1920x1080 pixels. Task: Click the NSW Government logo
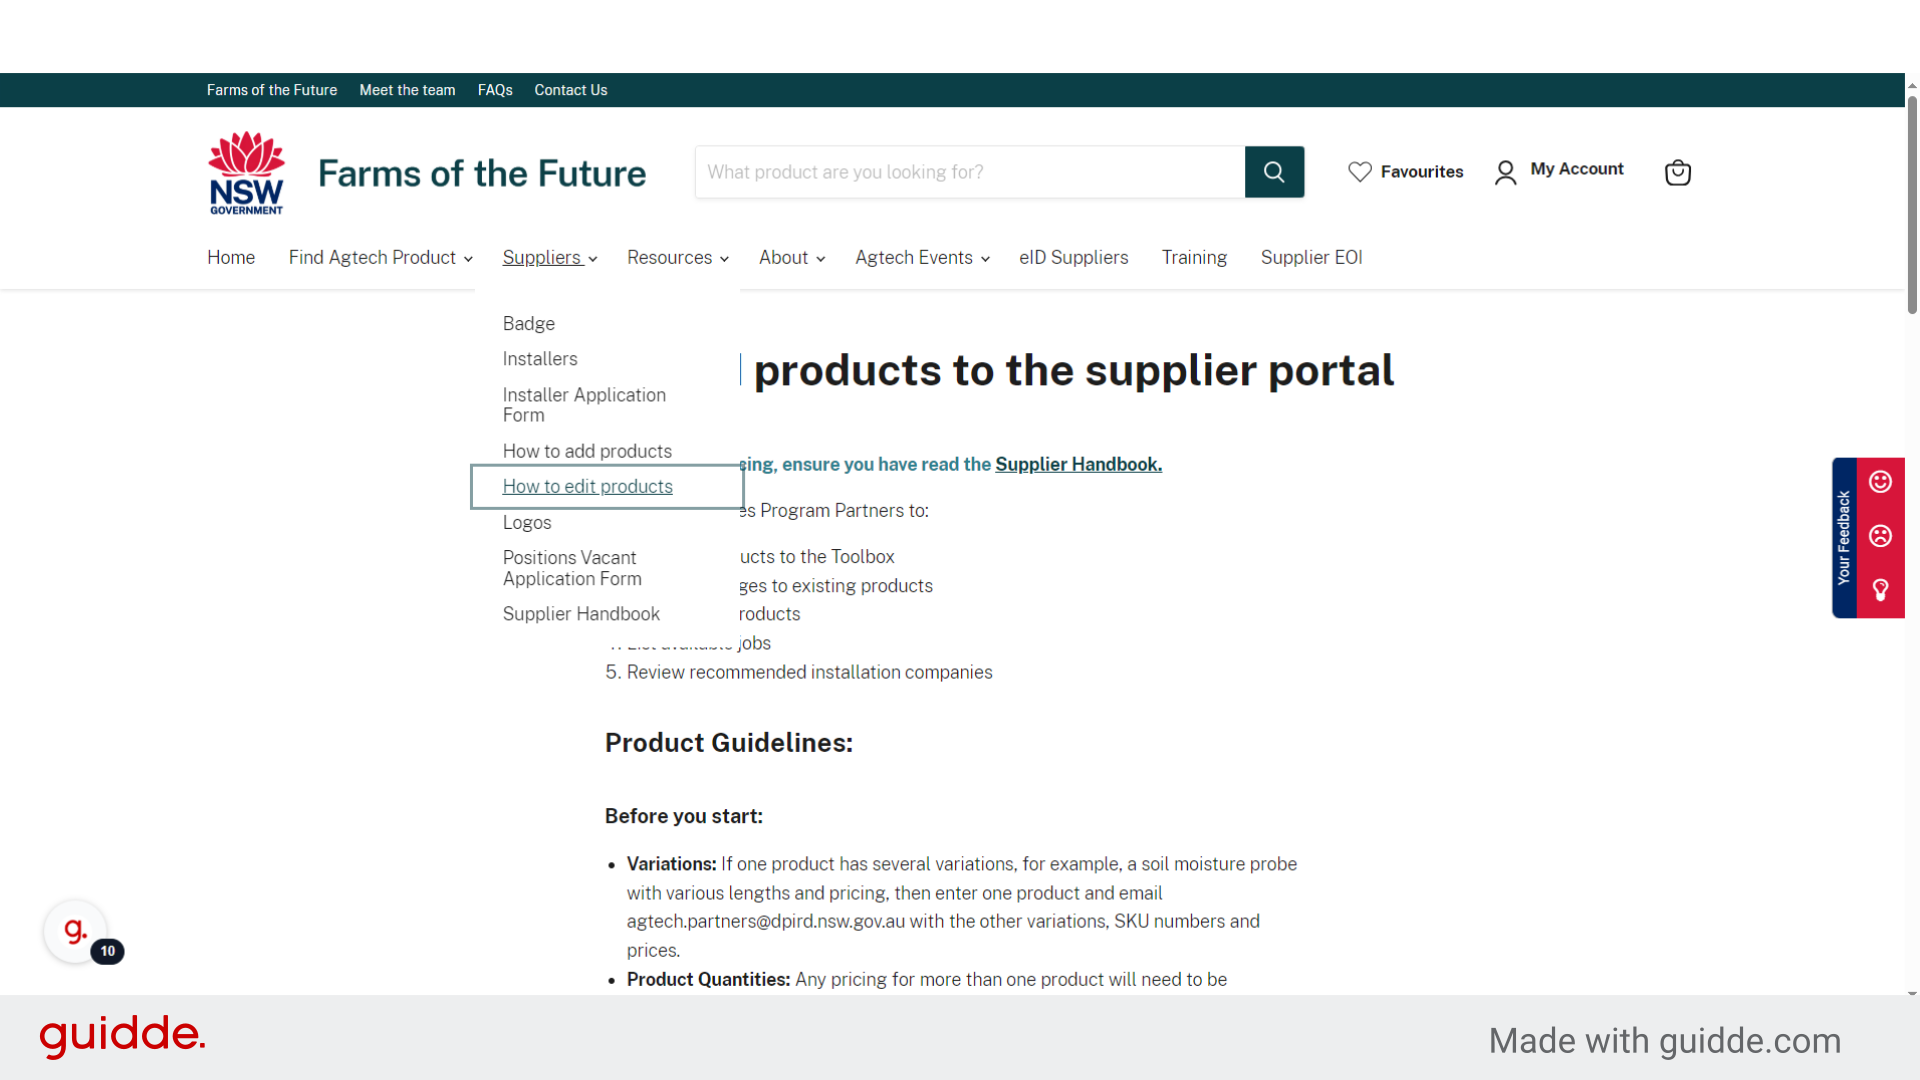[x=246, y=173]
